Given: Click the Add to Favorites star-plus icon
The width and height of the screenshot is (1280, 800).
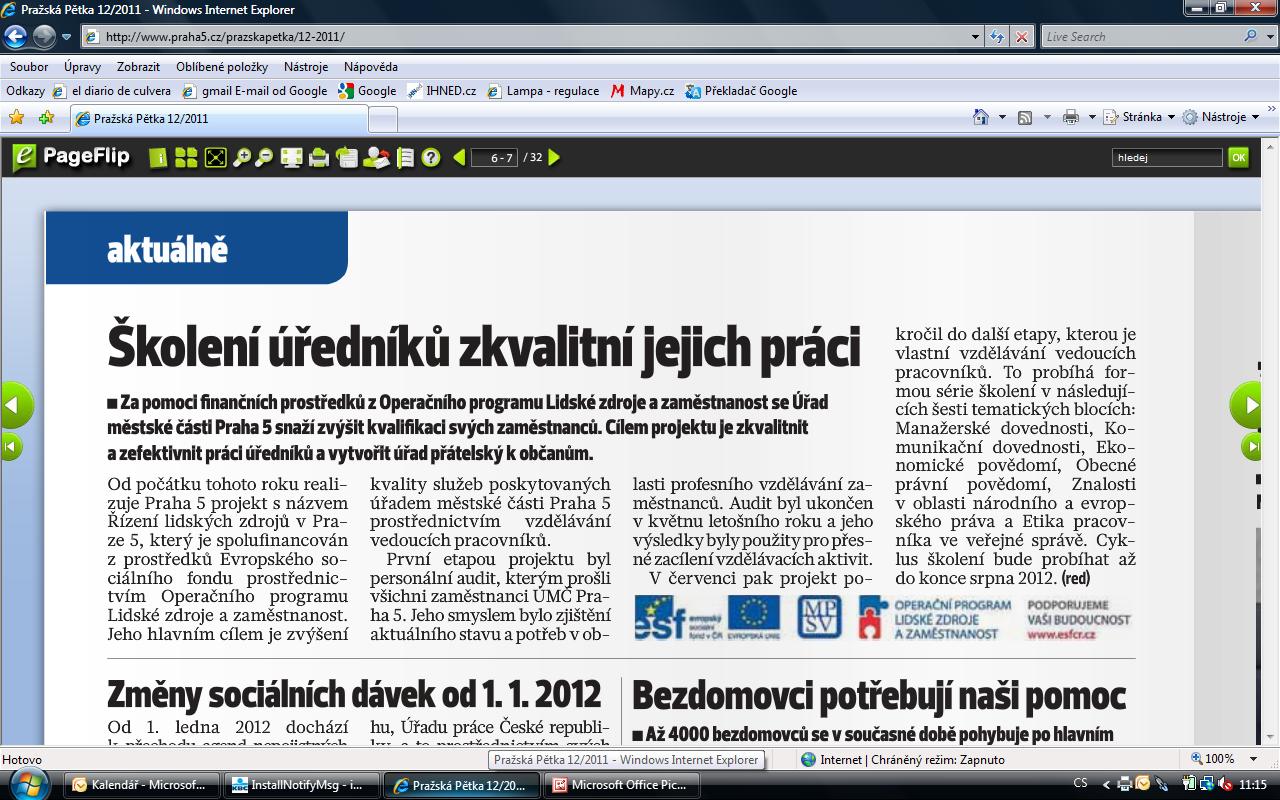Looking at the screenshot, I should tap(46, 118).
